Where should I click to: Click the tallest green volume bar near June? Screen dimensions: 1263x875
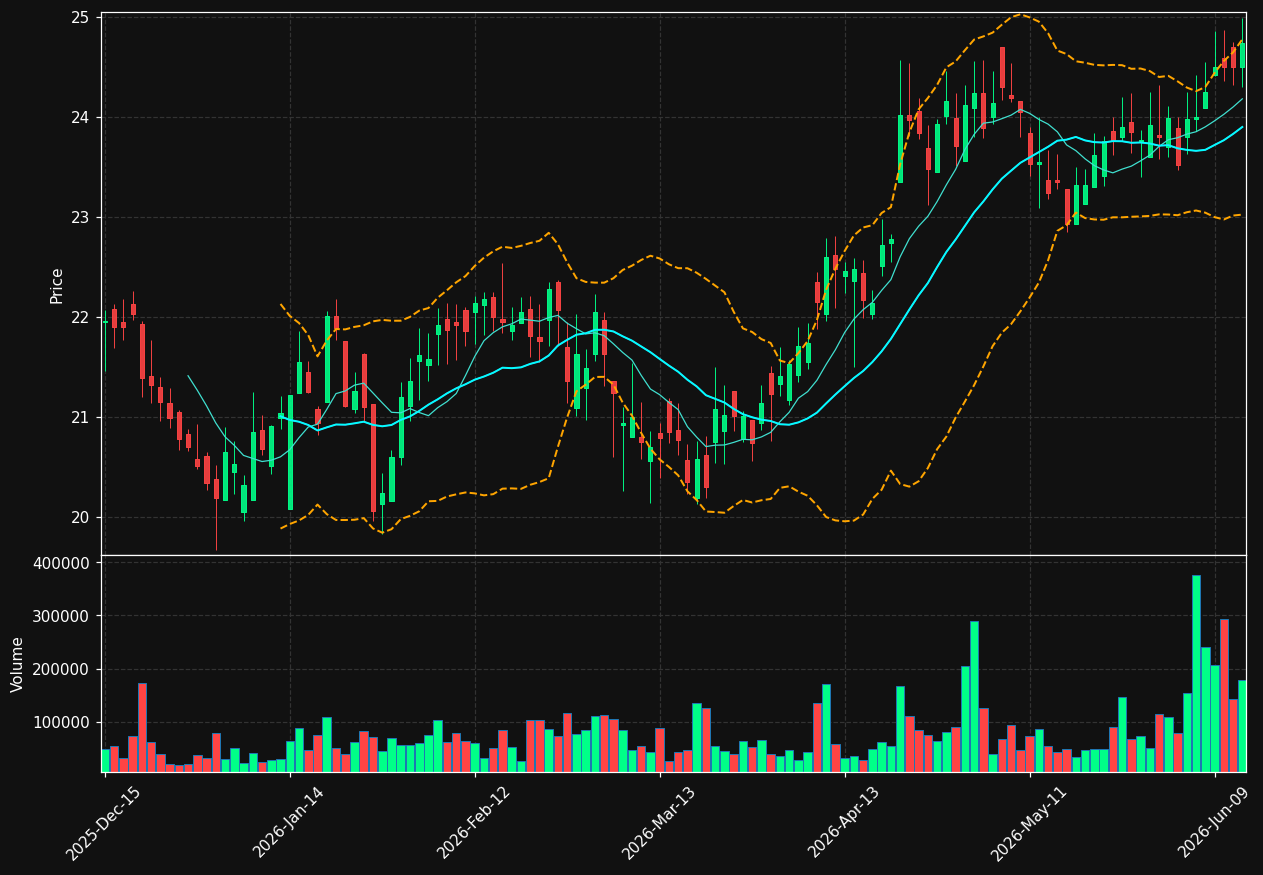(x=1196, y=673)
